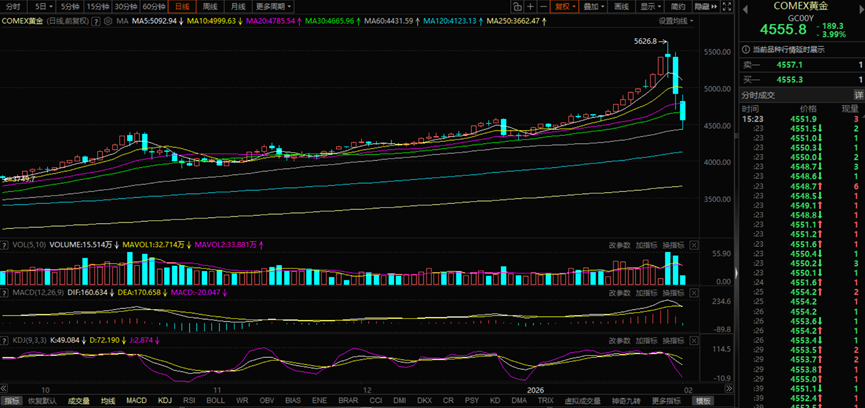
Task: Select the 60分钟 timeframe tab
Action: pos(154,6)
